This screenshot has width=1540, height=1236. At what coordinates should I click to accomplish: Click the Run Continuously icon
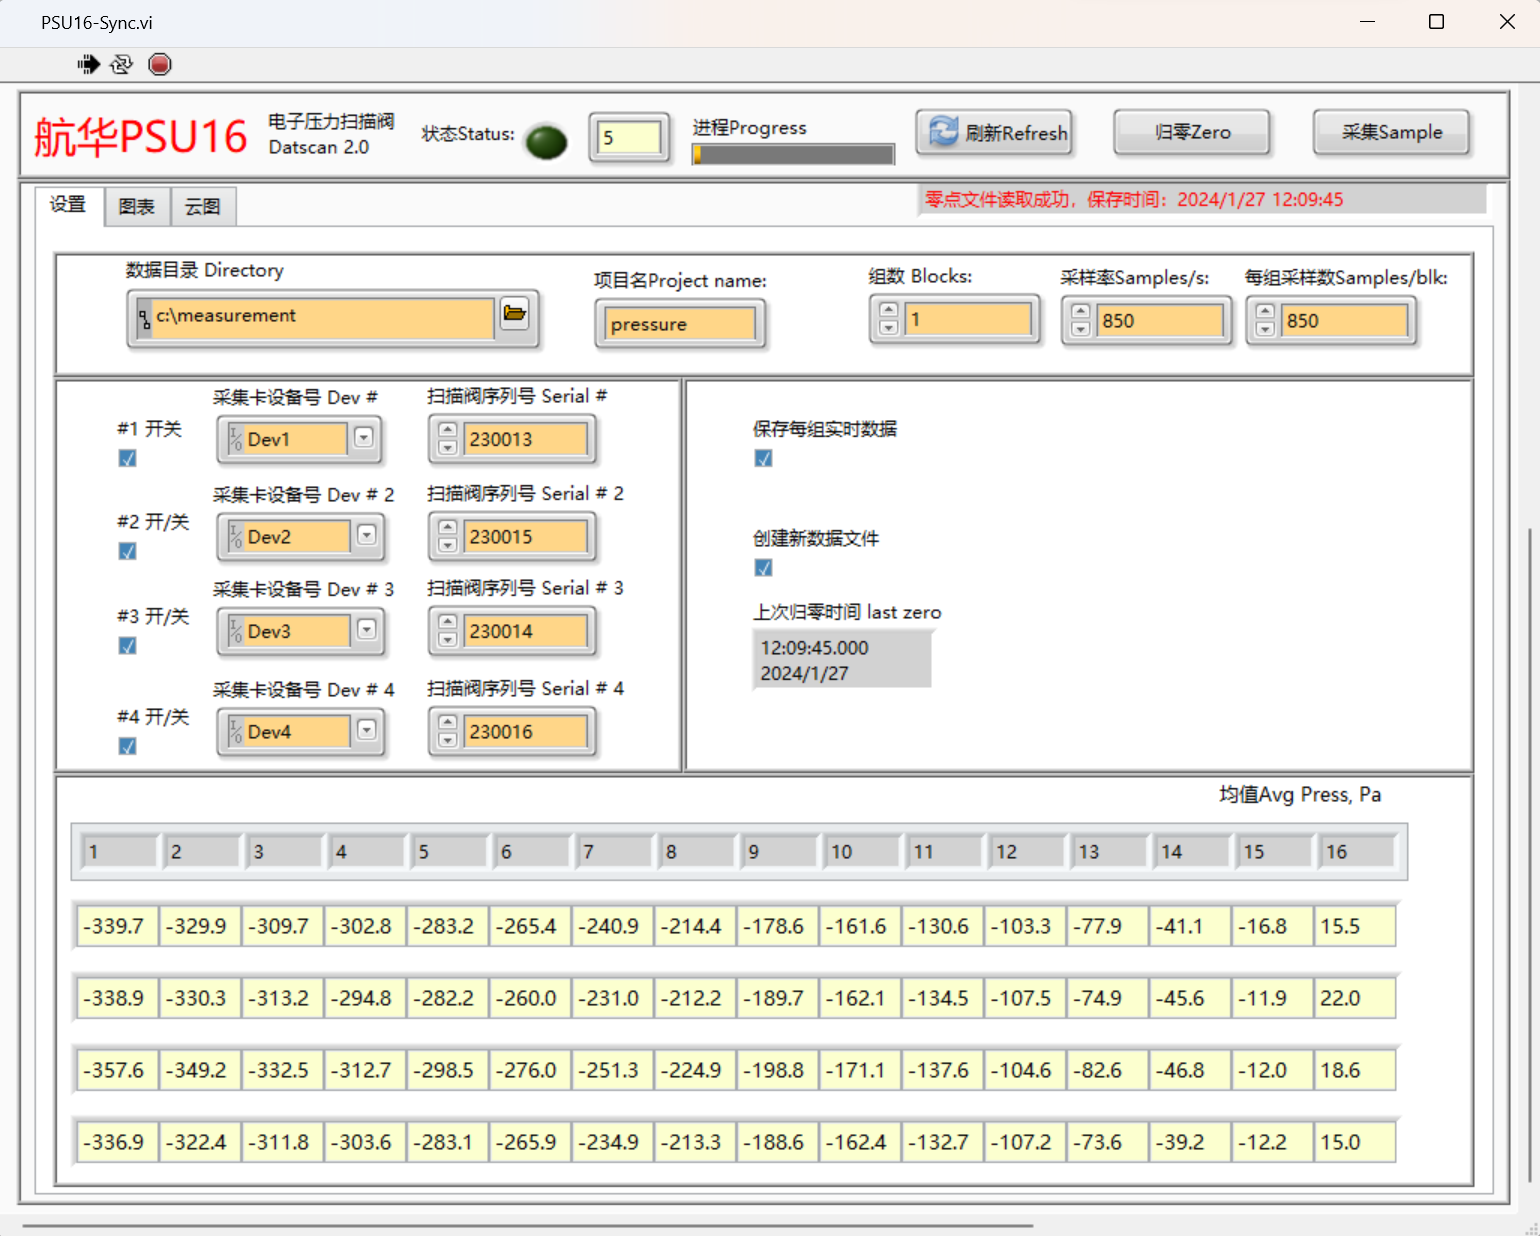click(x=121, y=65)
